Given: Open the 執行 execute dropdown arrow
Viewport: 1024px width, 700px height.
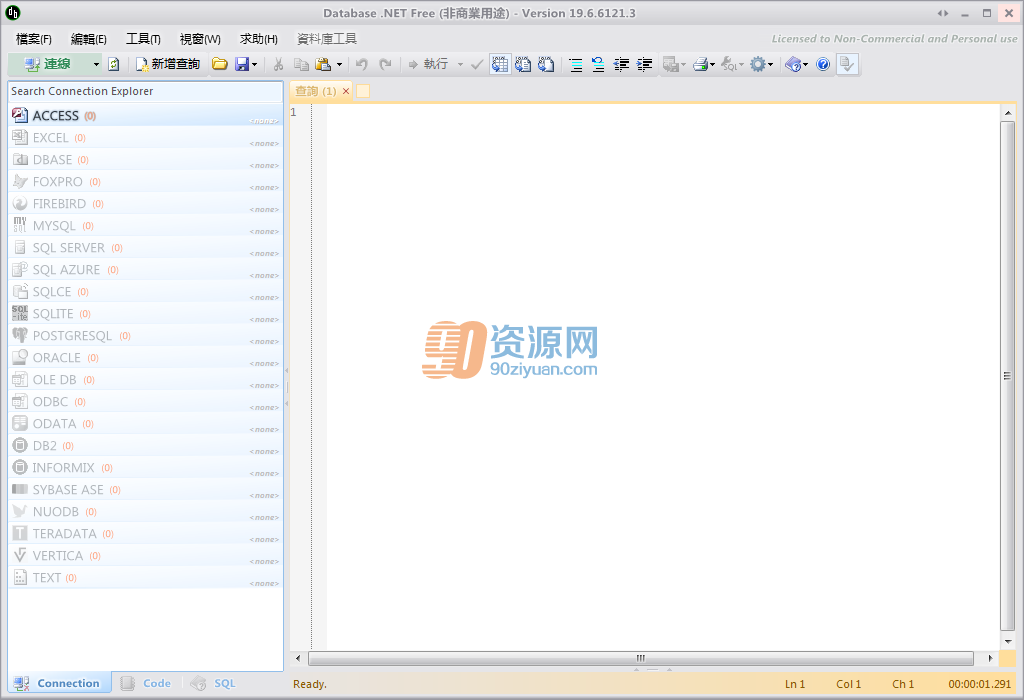Looking at the screenshot, I should 460,64.
